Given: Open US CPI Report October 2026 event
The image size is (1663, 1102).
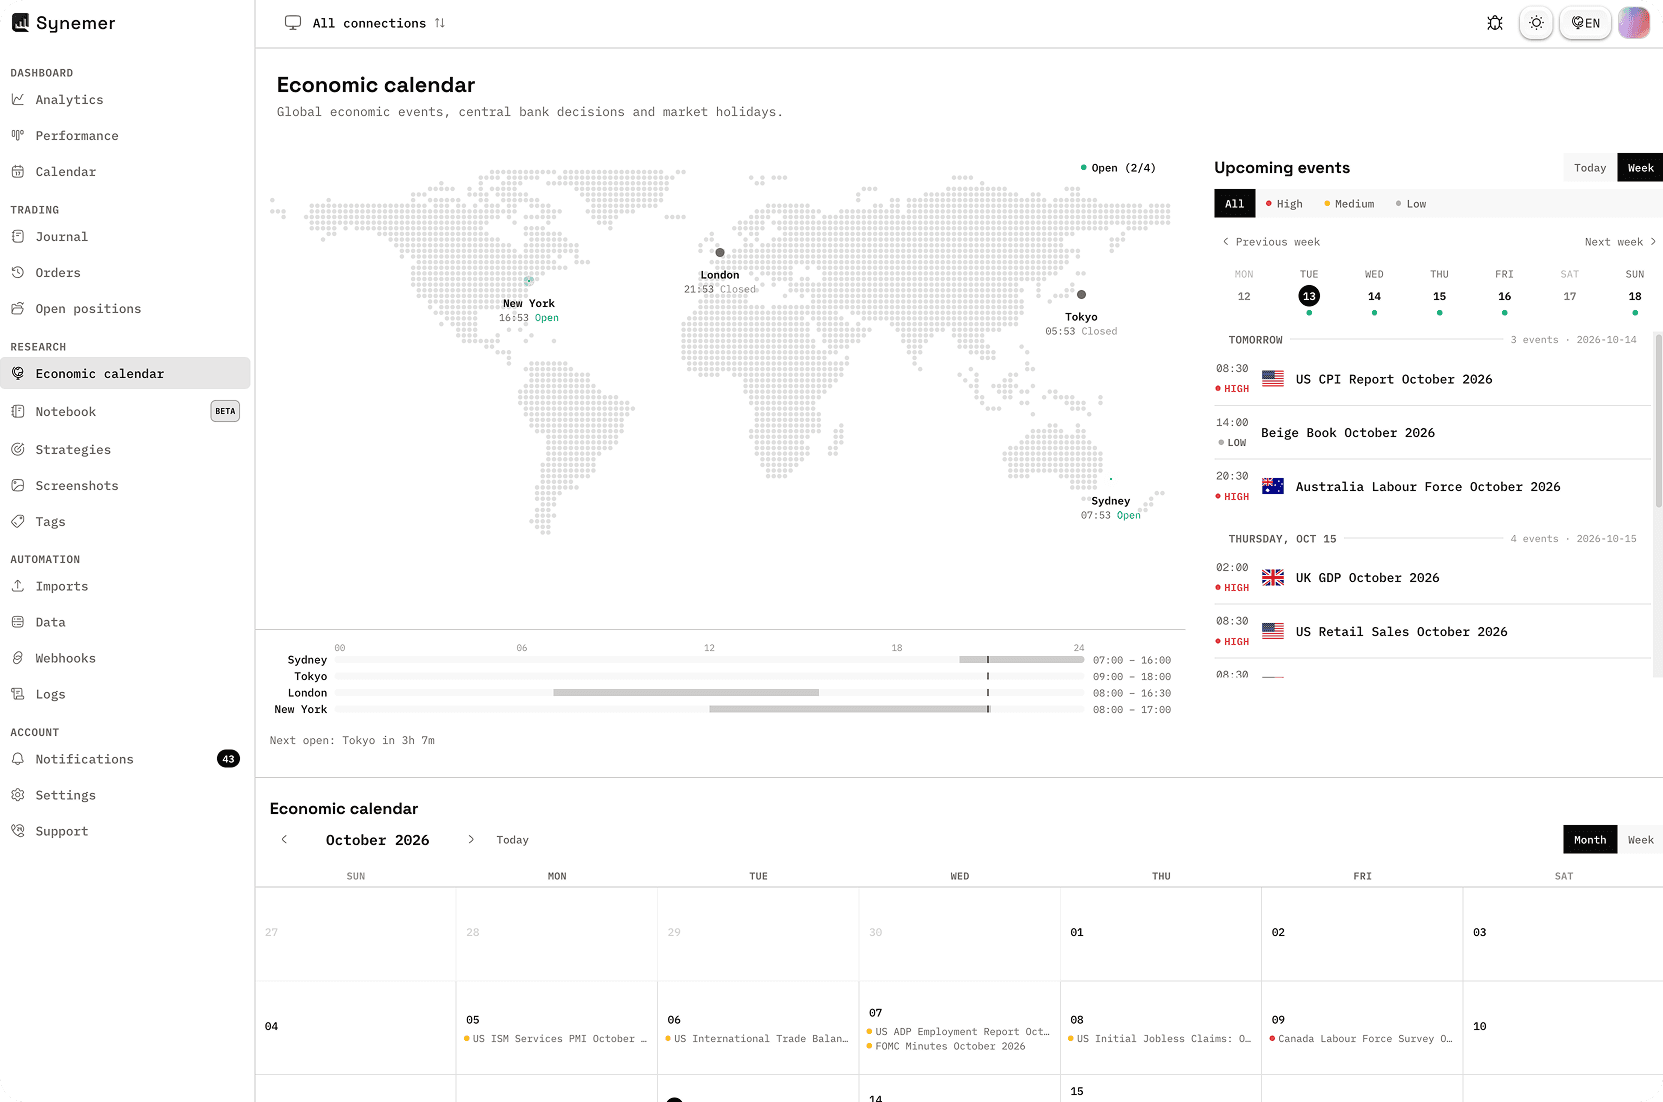Looking at the screenshot, I should tap(1432, 379).
